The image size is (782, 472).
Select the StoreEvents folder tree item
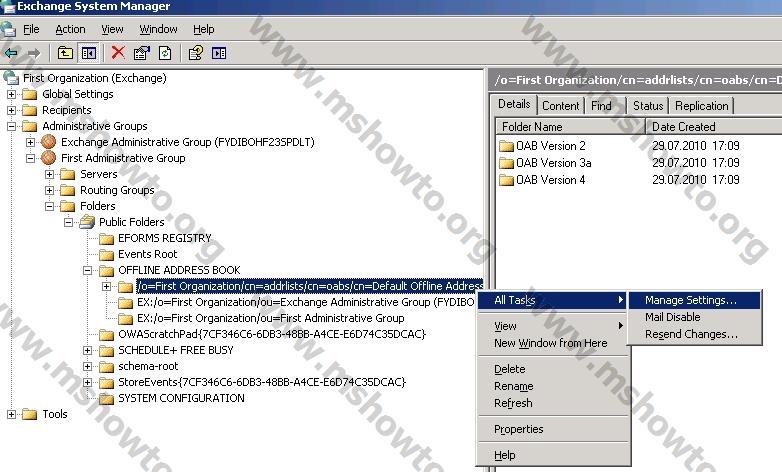(262, 382)
